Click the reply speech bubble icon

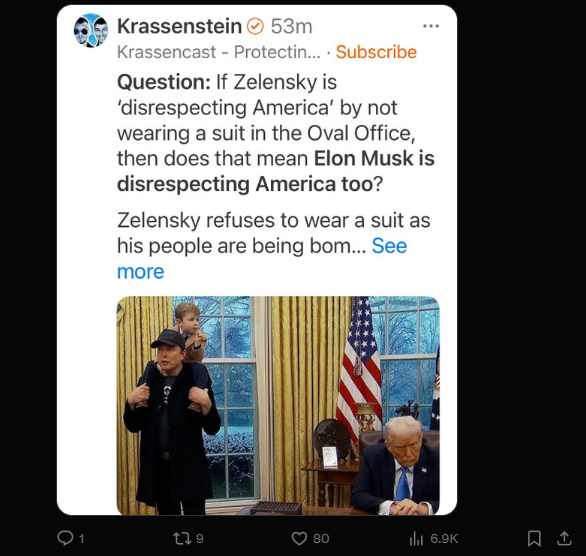pyautogui.click(x=65, y=538)
